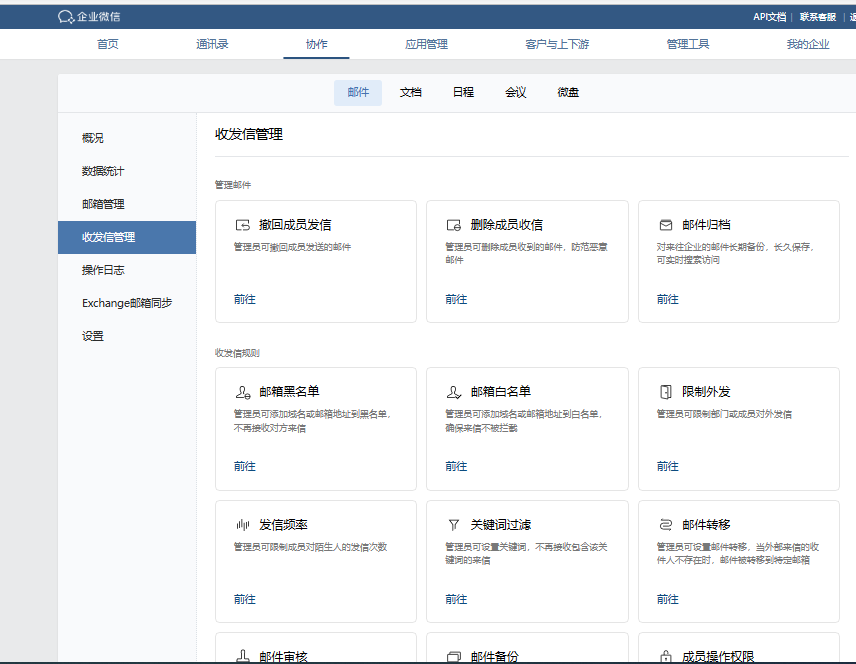The width and height of the screenshot is (856, 664).
Task: Open 联系客服 in the top bar
Action: pos(816,16)
